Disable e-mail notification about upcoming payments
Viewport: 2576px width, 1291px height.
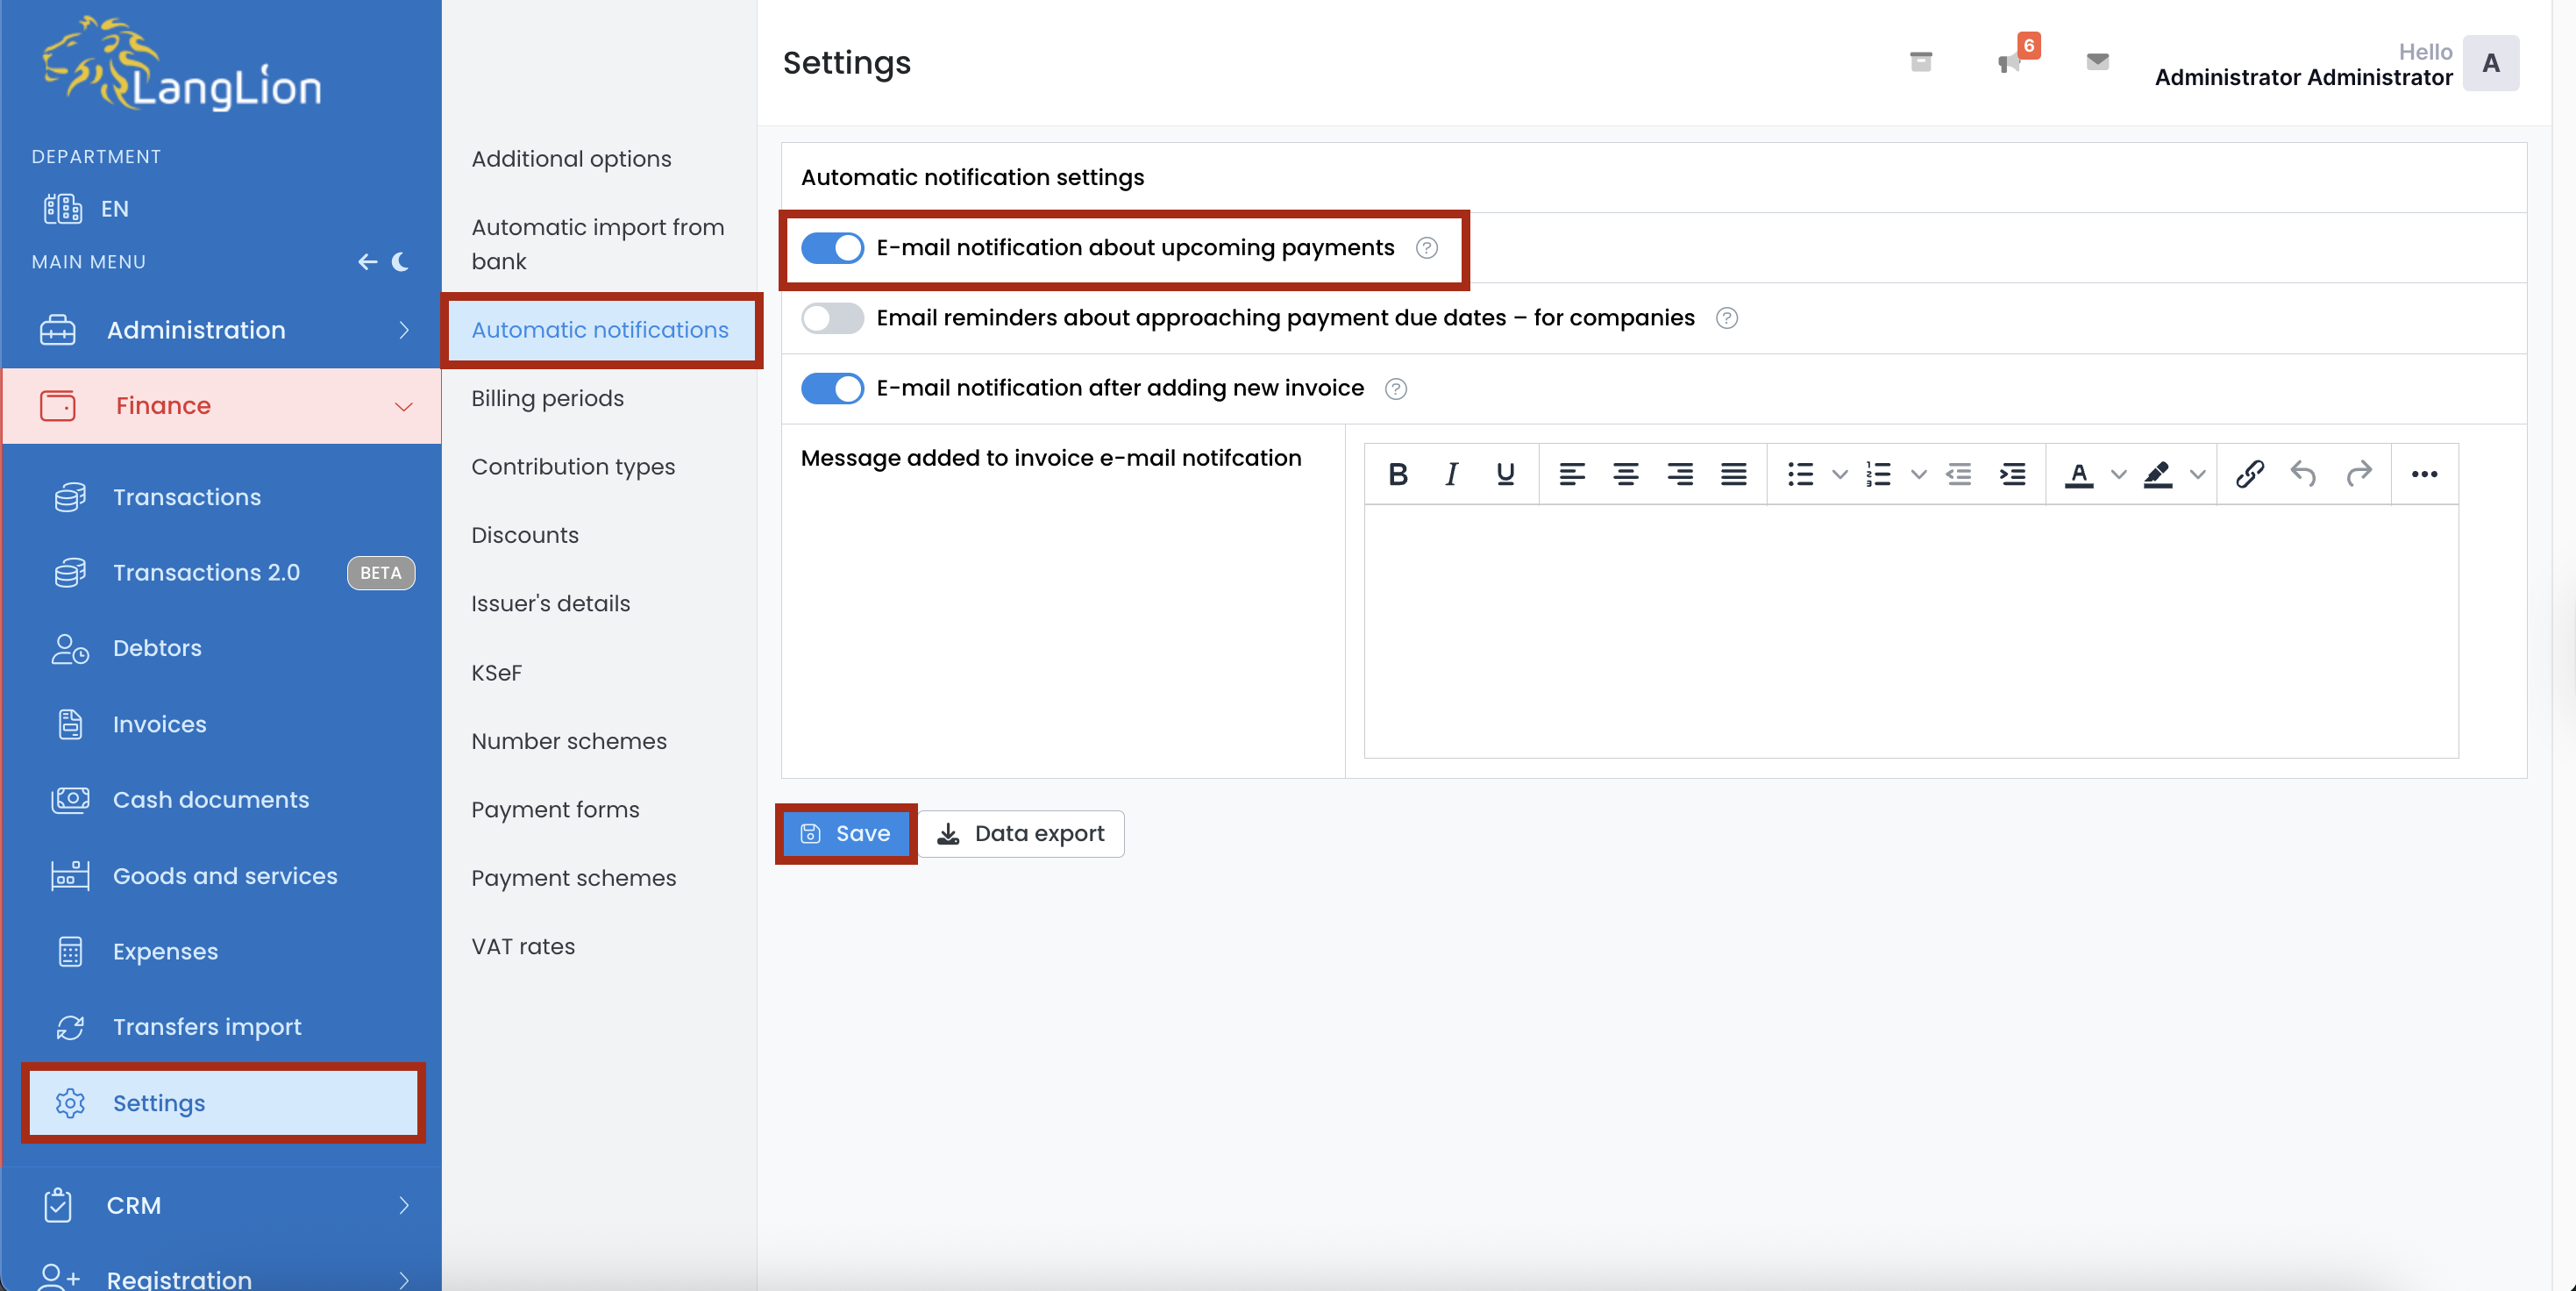832,248
